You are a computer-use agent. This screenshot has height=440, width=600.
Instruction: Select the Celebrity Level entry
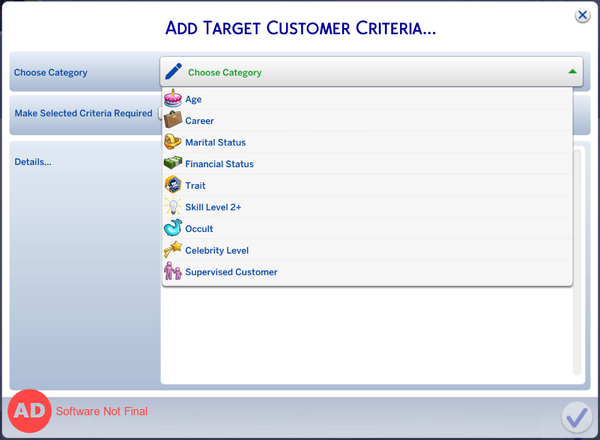(217, 251)
